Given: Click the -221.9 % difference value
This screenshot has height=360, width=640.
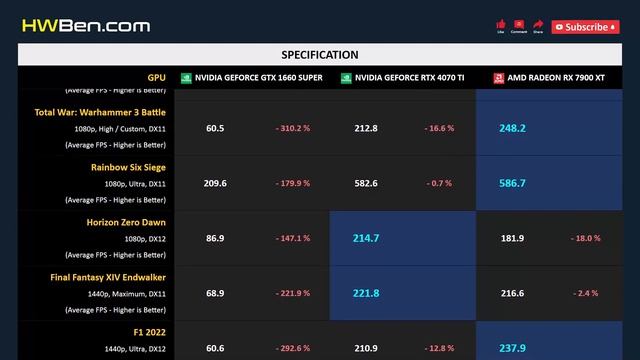Looking at the screenshot, I should pyautogui.click(x=293, y=293).
